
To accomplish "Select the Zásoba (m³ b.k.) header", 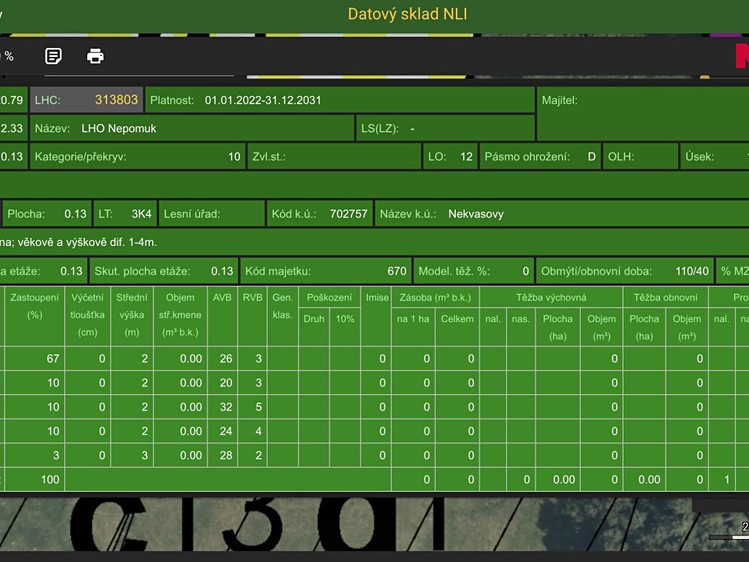I will pyautogui.click(x=435, y=297).
